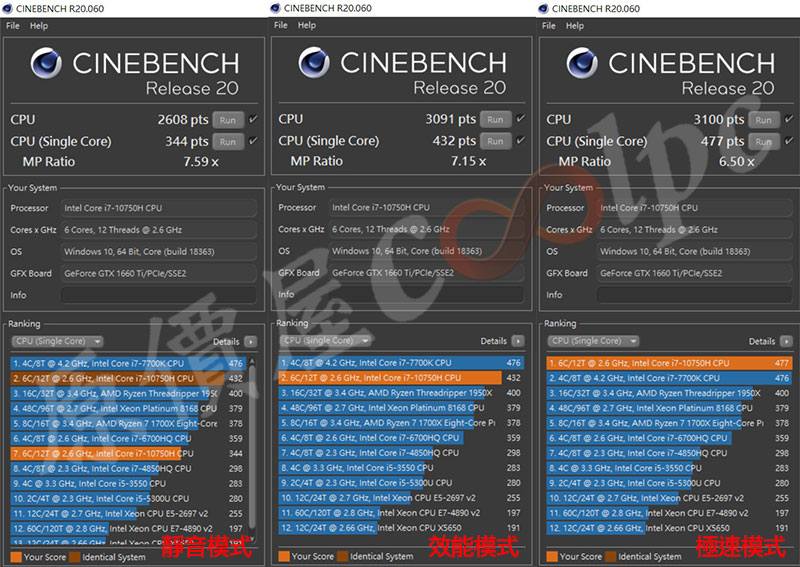800x567 pixels.
Task: Run CPU test beside 3100 pts
Action: [x=764, y=120]
